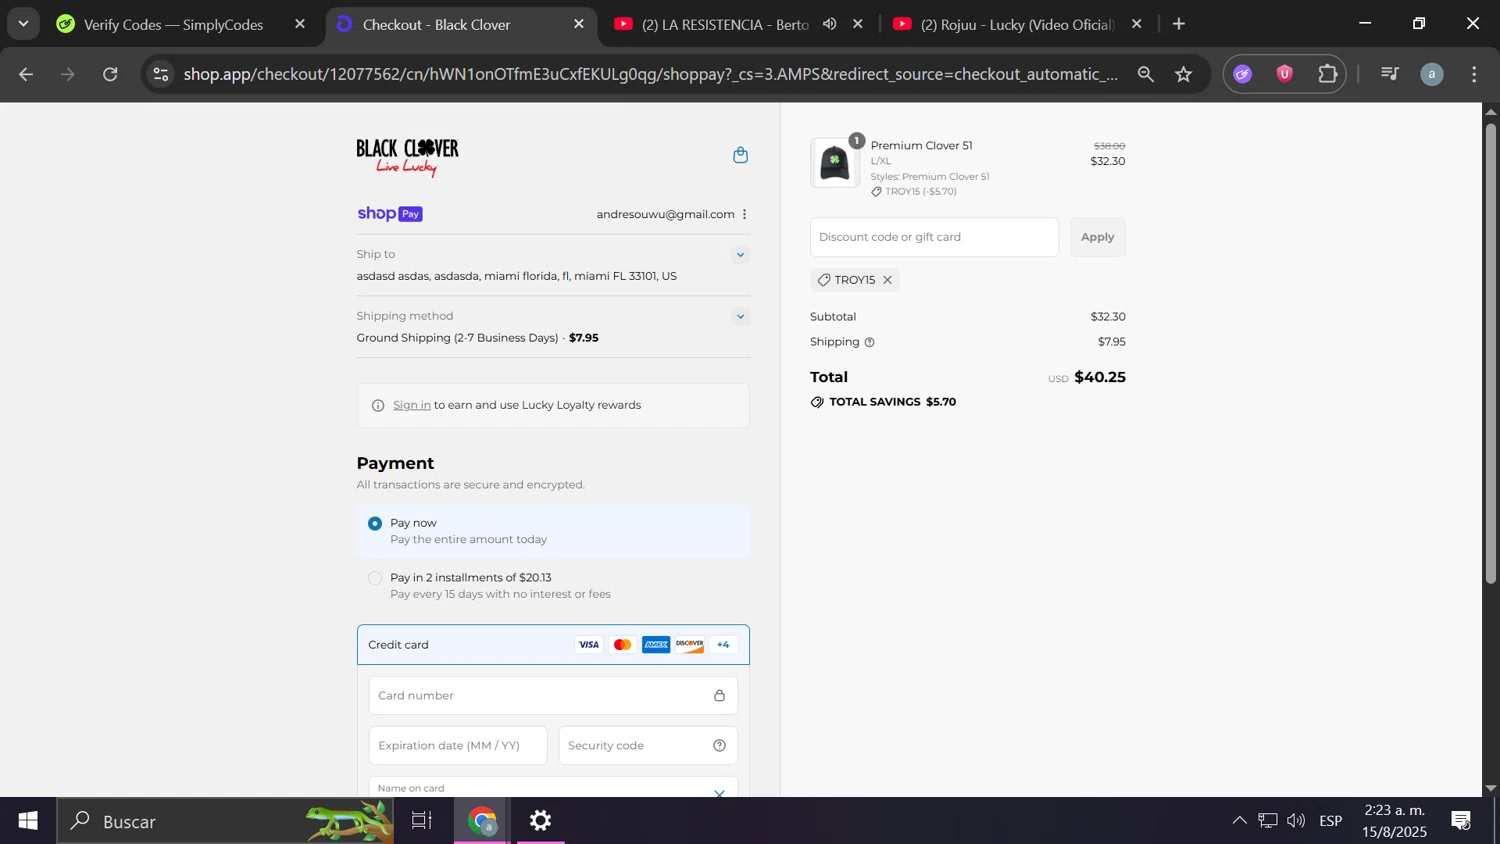The width and height of the screenshot is (1500, 844).
Task: Click the Discount code or gift card field
Action: [934, 238]
